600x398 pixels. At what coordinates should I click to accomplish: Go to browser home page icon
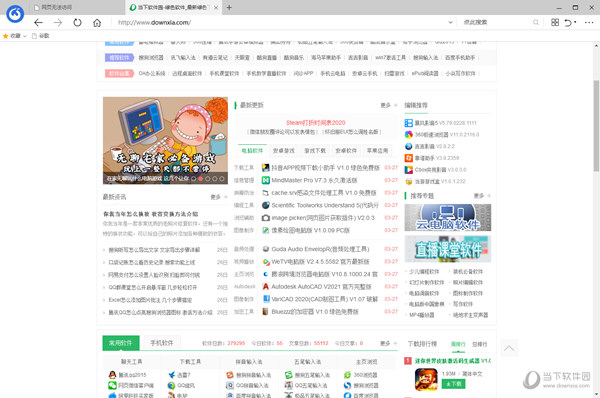[x=97, y=23]
